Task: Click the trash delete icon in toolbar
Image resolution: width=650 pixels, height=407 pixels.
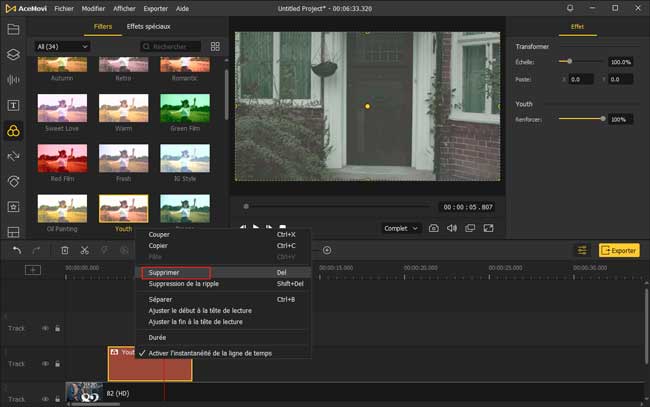Action: pos(65,250)
